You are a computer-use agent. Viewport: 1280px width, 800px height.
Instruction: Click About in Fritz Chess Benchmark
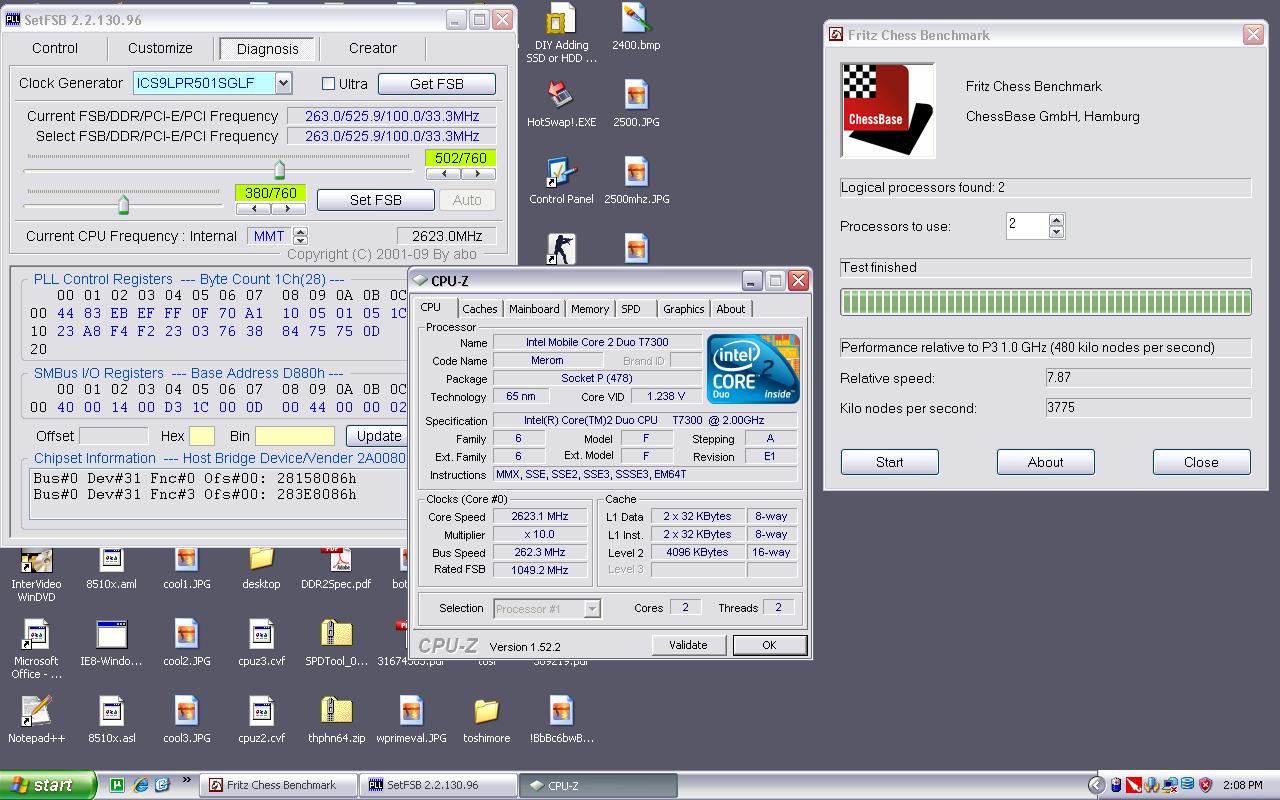pos(1046,462)
